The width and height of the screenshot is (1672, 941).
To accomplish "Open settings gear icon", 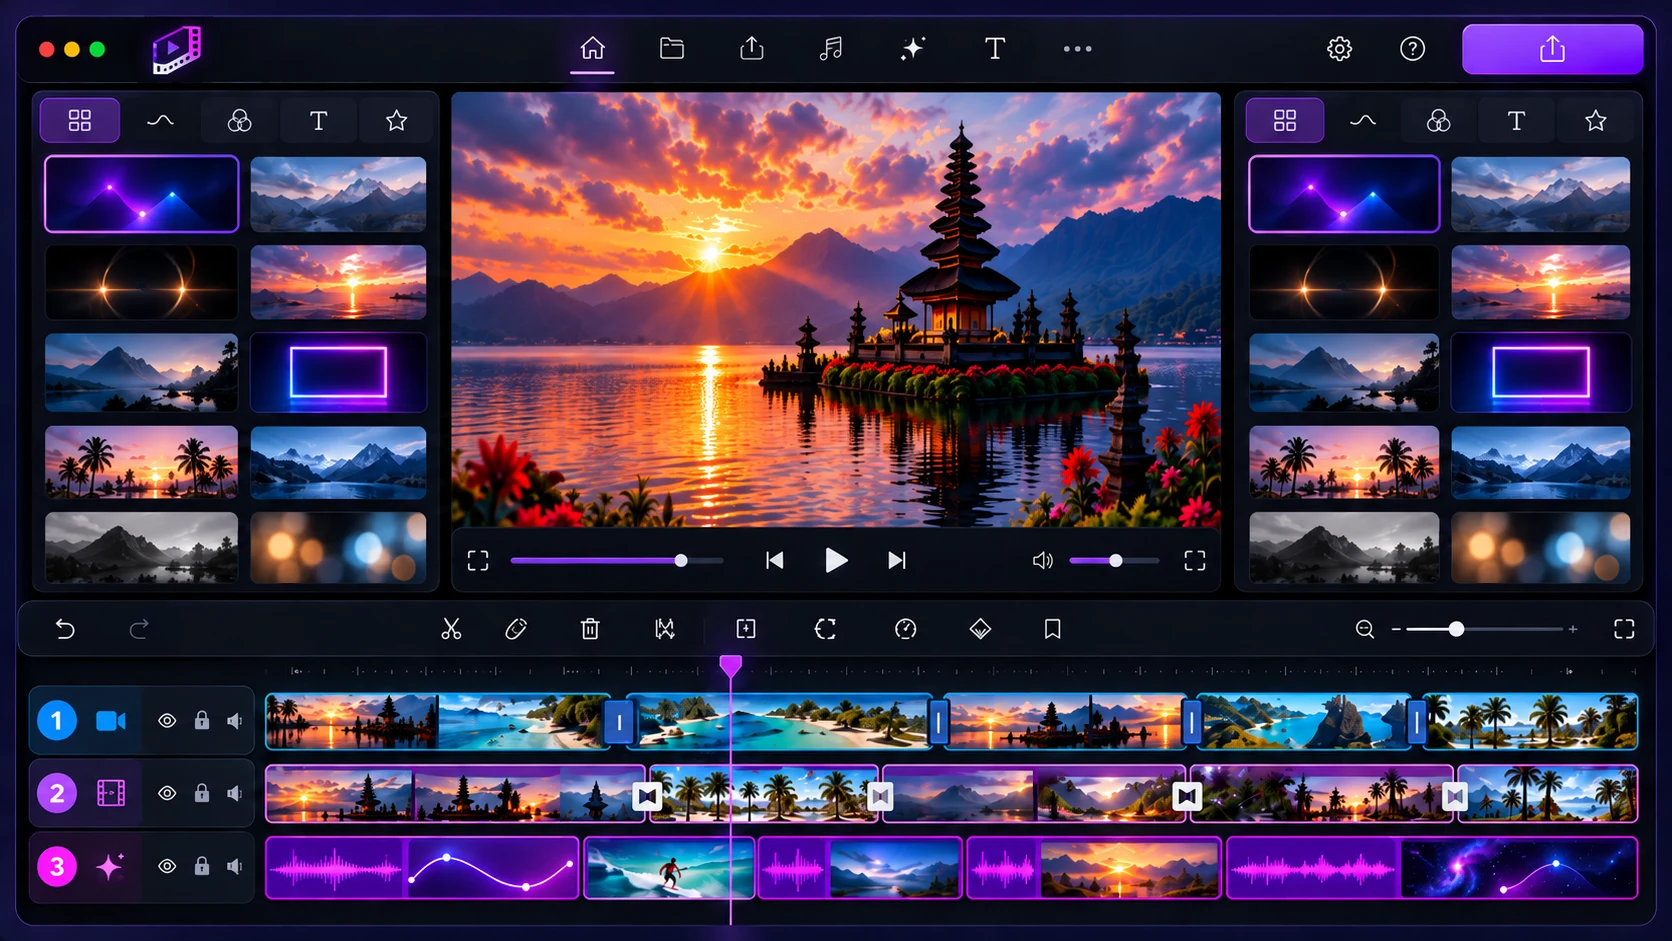I will pyautogui.click(x=1339, y=48).
